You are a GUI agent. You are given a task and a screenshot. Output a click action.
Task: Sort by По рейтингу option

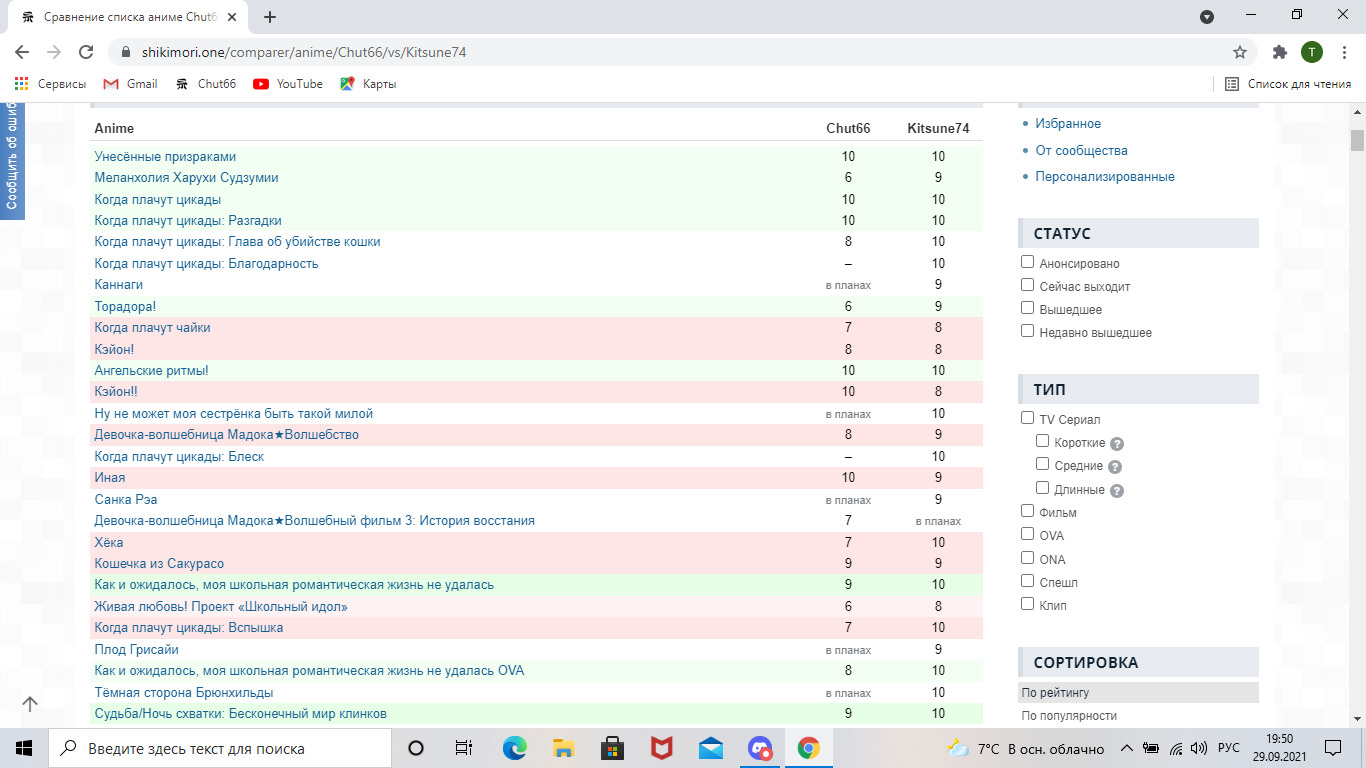tap(1055, 692)
